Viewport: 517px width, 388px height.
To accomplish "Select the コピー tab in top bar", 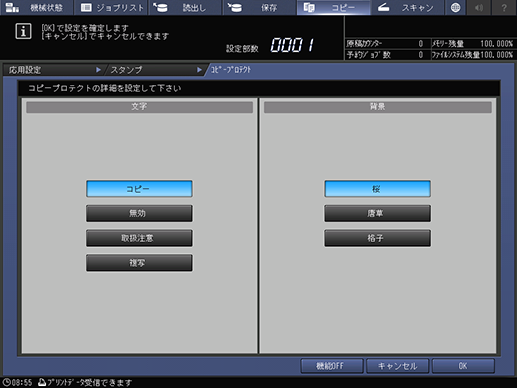I will 334,7.
